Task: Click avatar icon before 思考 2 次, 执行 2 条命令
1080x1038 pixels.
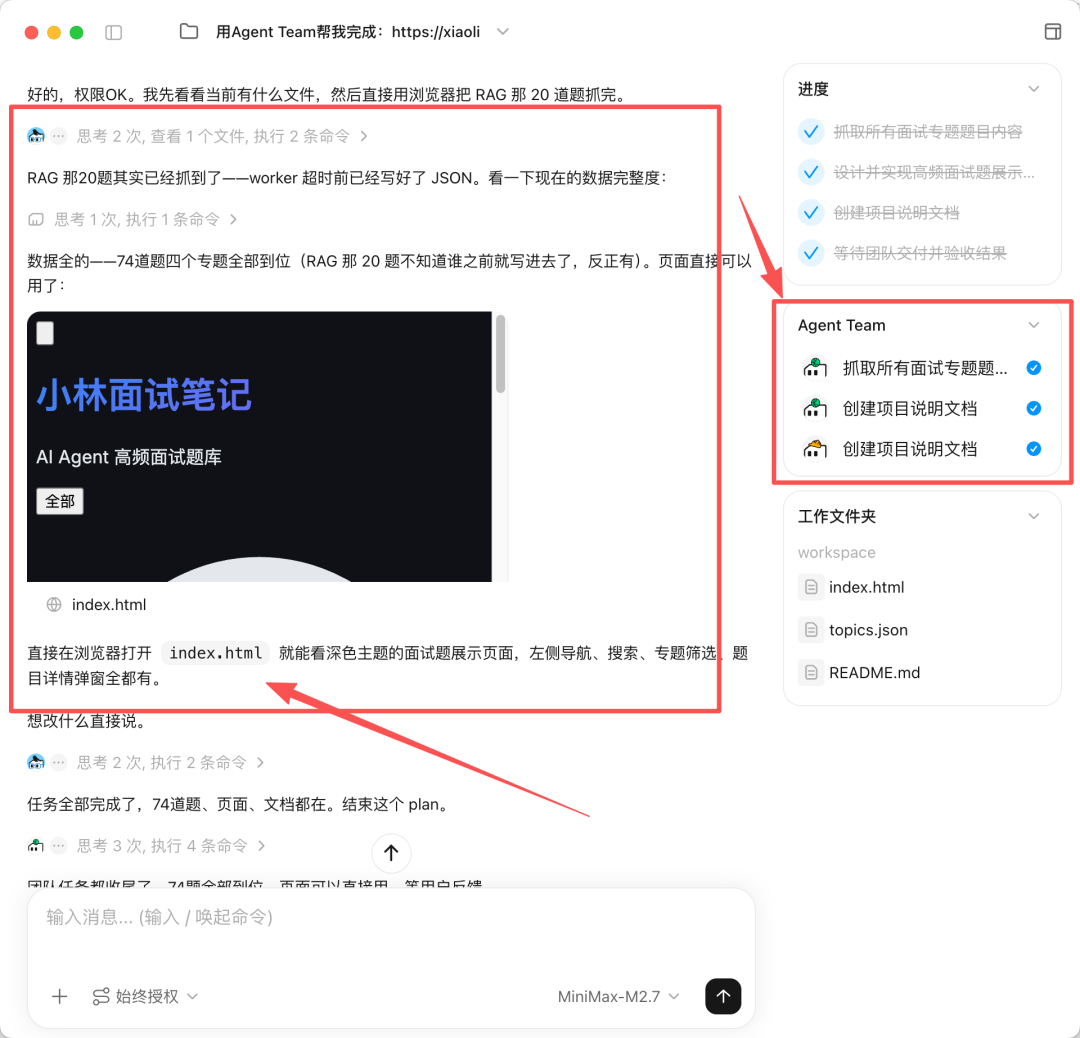Action: click(36, 762)
